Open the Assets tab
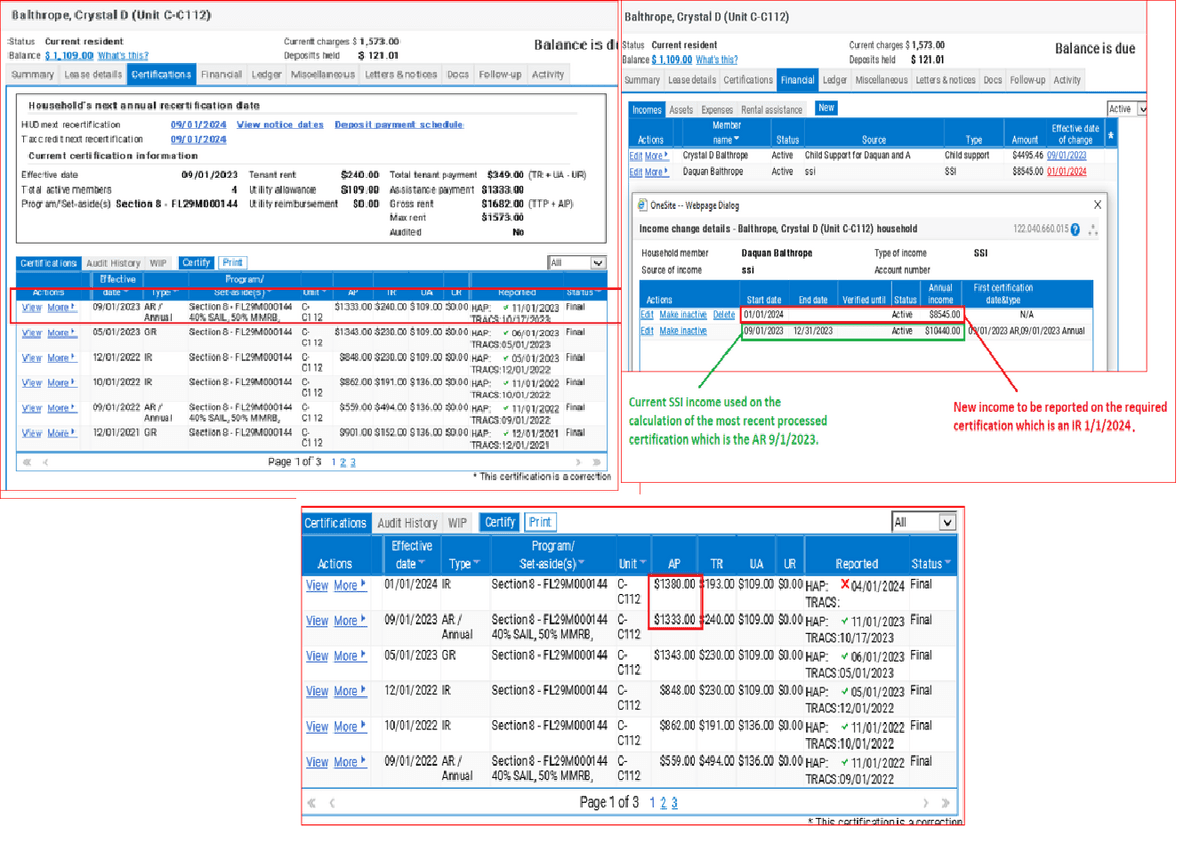The width and height of the screenshot is (1200, 859). coord(681,110)
